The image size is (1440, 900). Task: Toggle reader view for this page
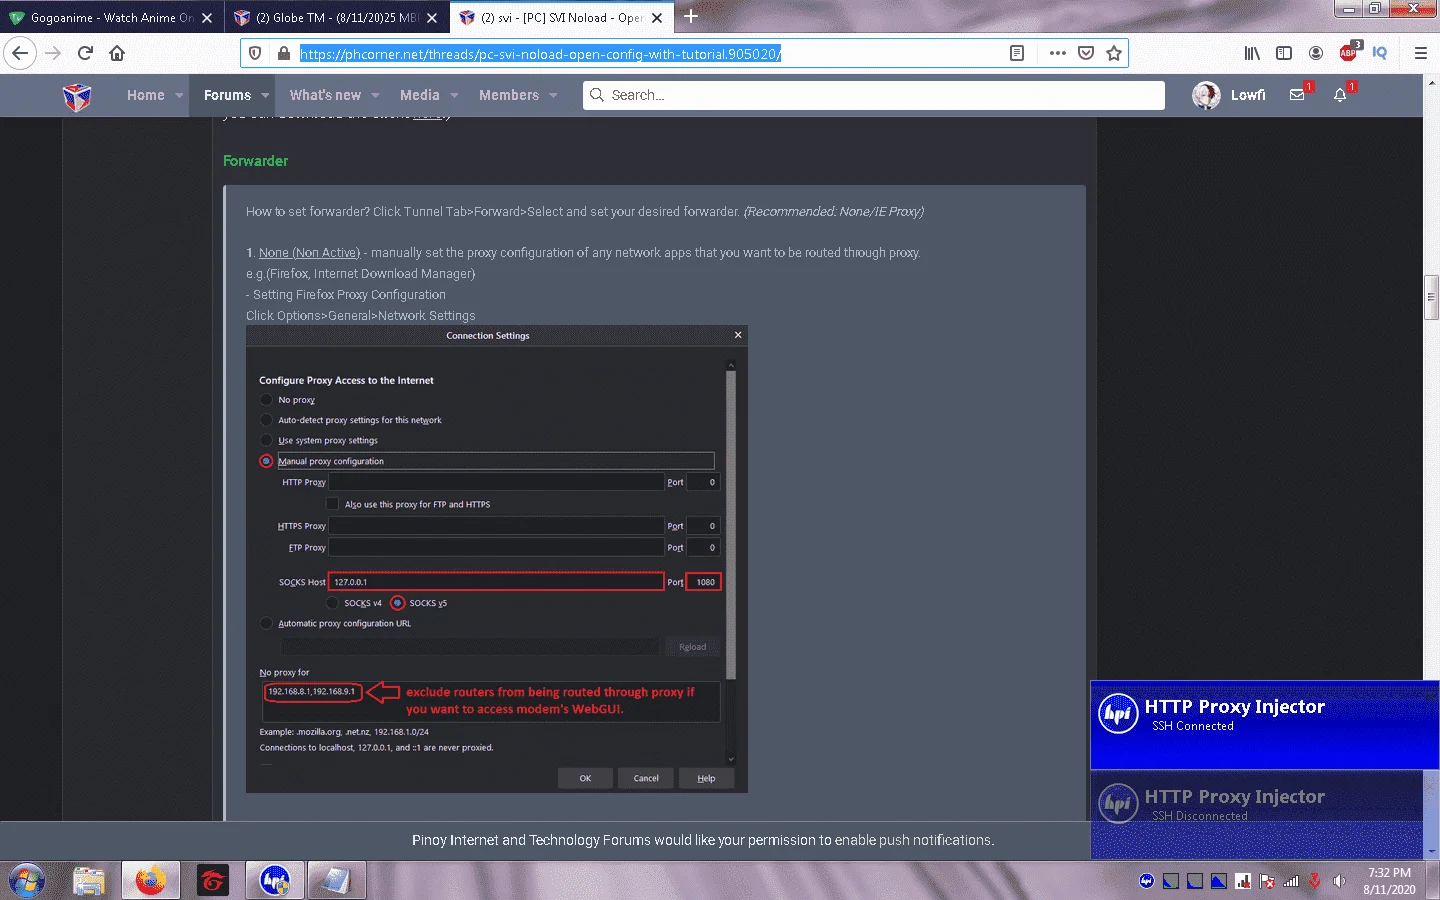point(1017,53)
